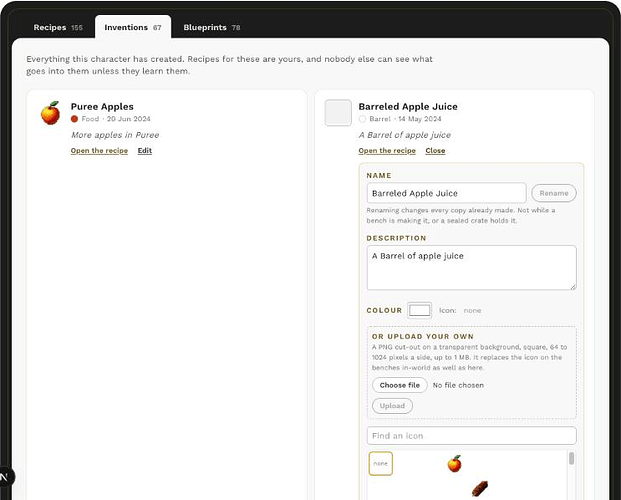This screenshot has height=500, width=621.
Task: Select the Inventions tab
Action: [x=133, y=27]
